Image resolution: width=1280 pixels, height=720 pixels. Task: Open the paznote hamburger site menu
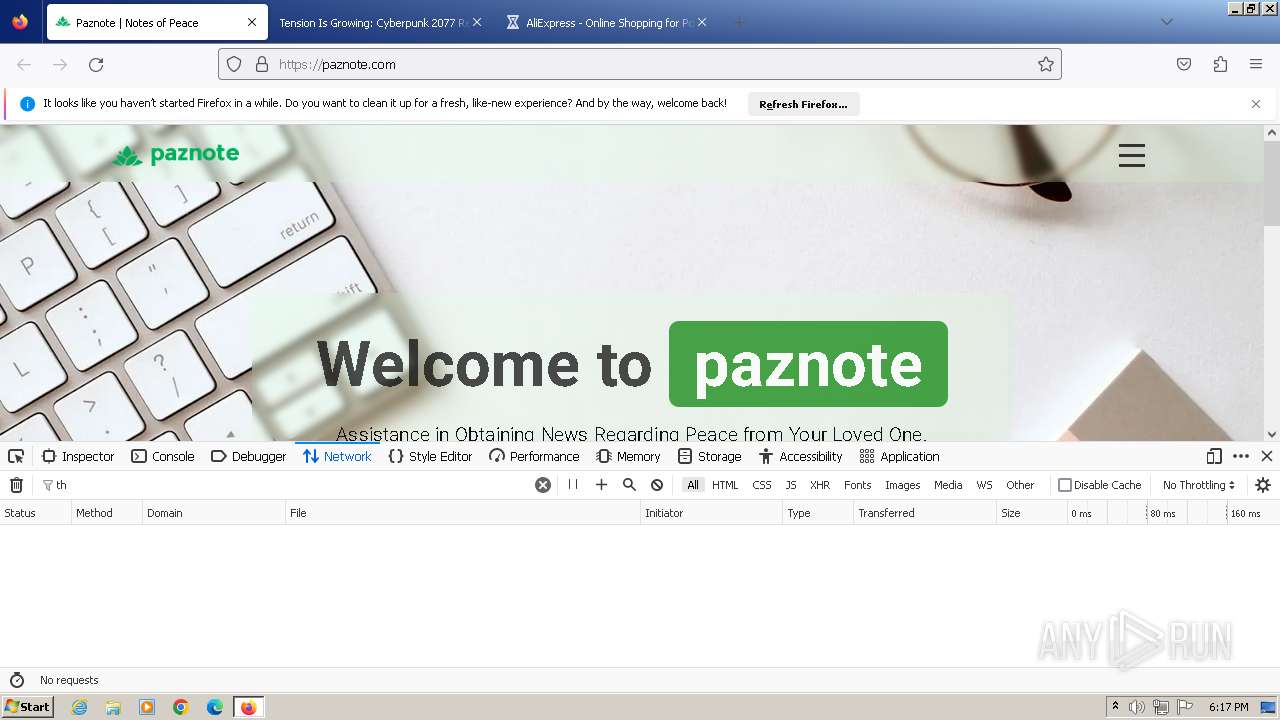(1131, 155)
